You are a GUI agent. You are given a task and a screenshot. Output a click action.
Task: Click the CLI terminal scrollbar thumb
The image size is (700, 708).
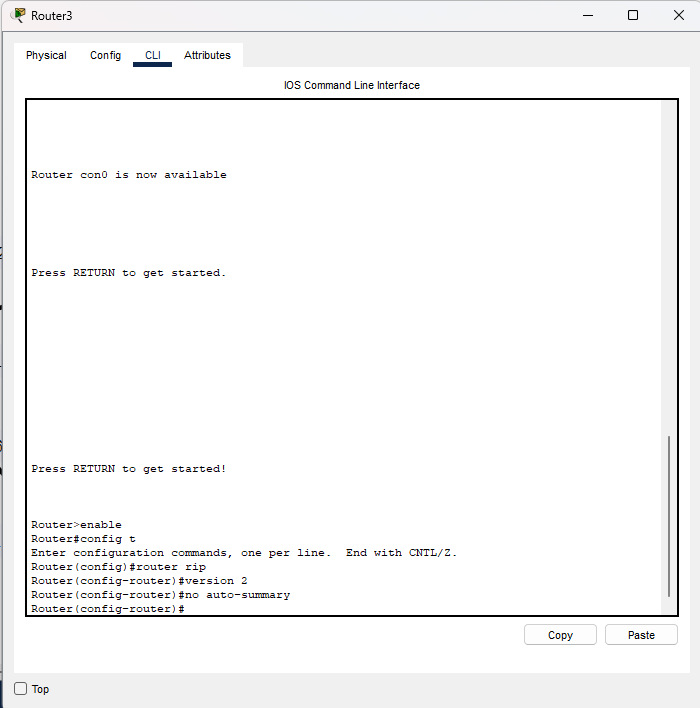(x=669, y=516)
